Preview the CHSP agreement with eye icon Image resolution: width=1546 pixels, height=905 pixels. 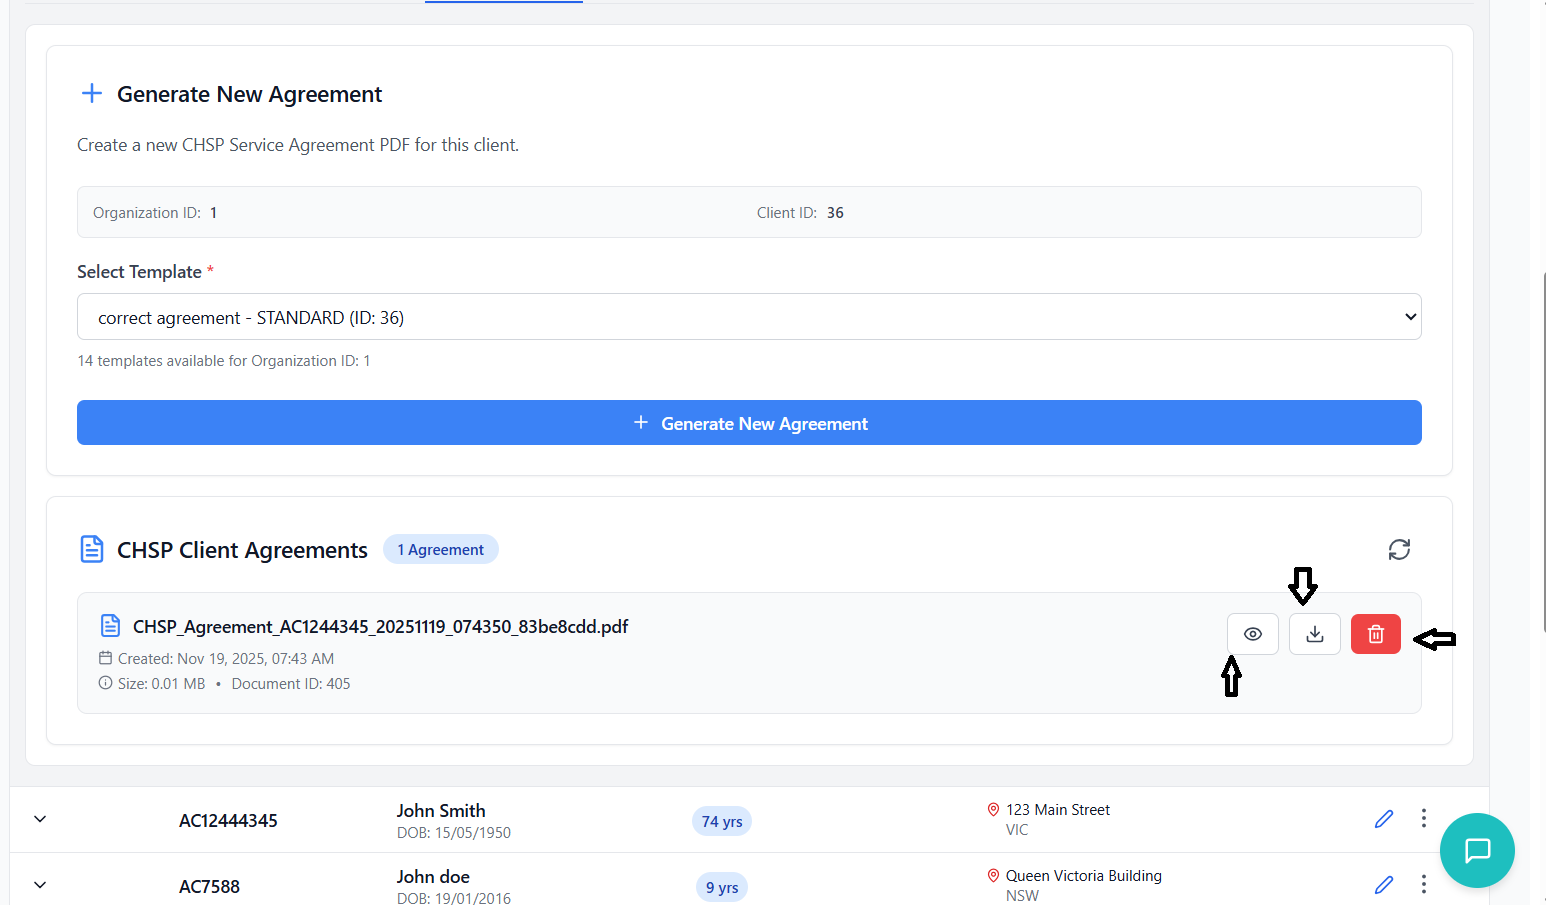point(1252,634)
